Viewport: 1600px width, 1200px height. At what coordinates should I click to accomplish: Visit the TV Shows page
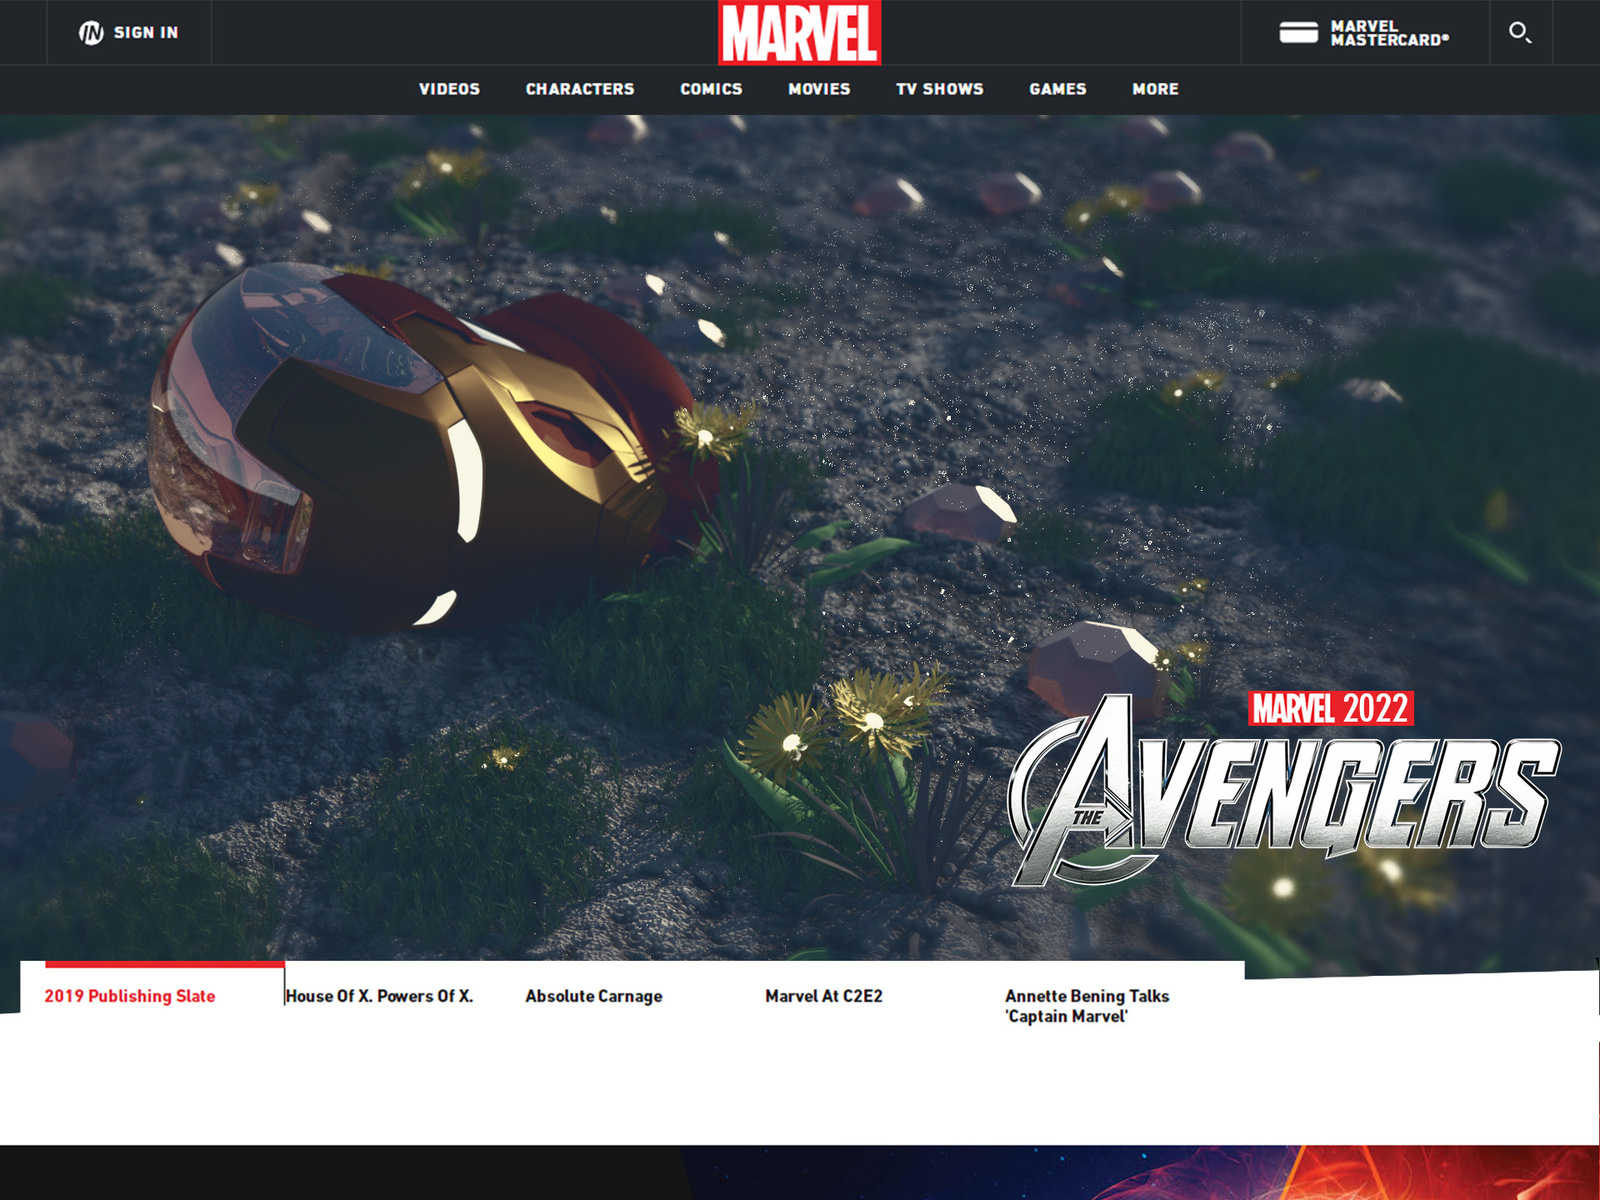click(x=940, y=89)
